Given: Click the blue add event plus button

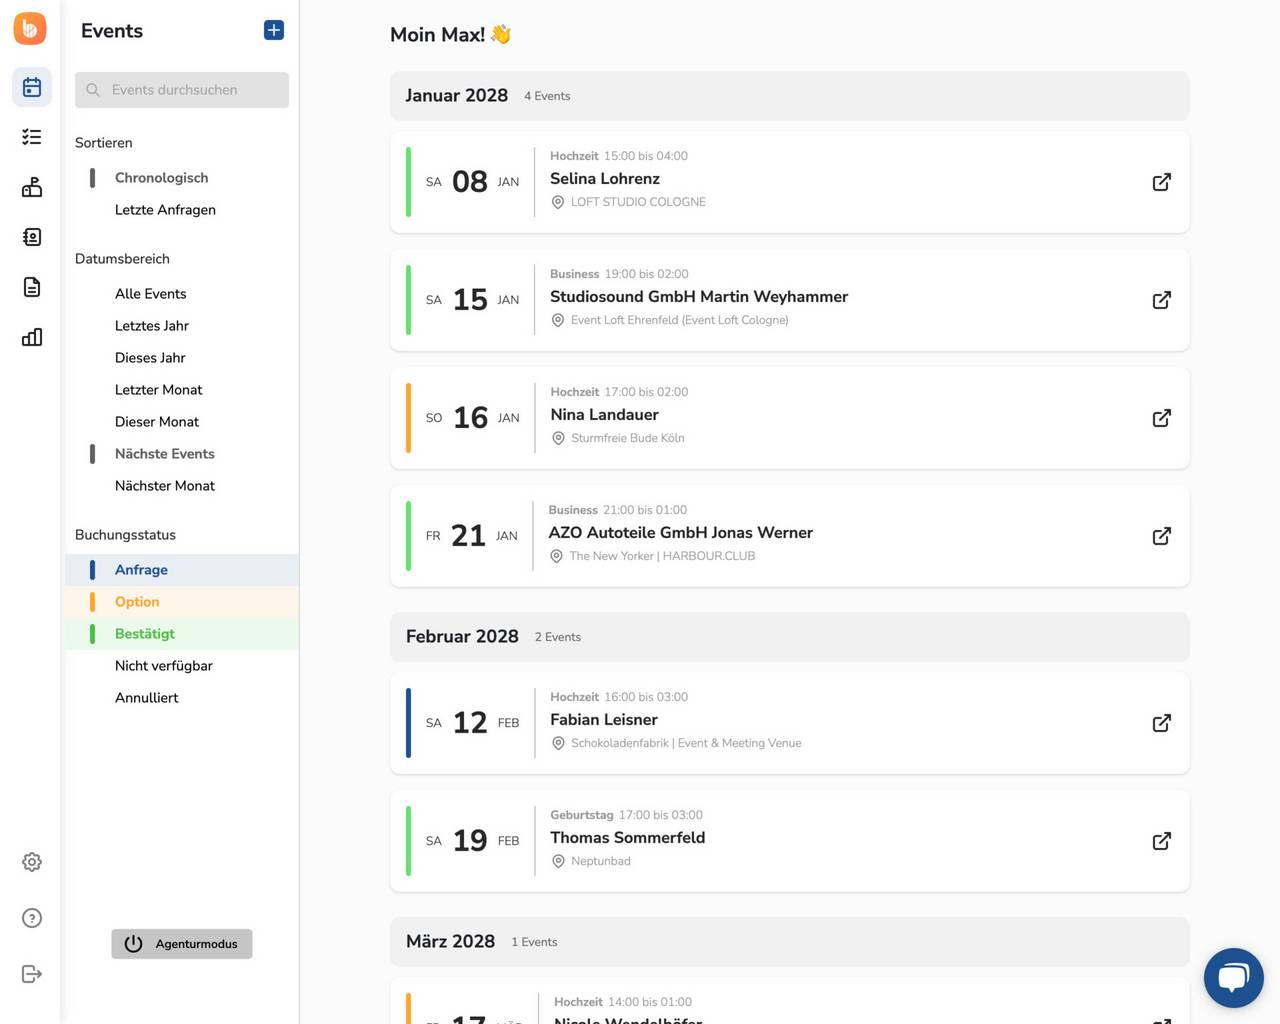Looking at the screenshot, I should tap(273, 31).
